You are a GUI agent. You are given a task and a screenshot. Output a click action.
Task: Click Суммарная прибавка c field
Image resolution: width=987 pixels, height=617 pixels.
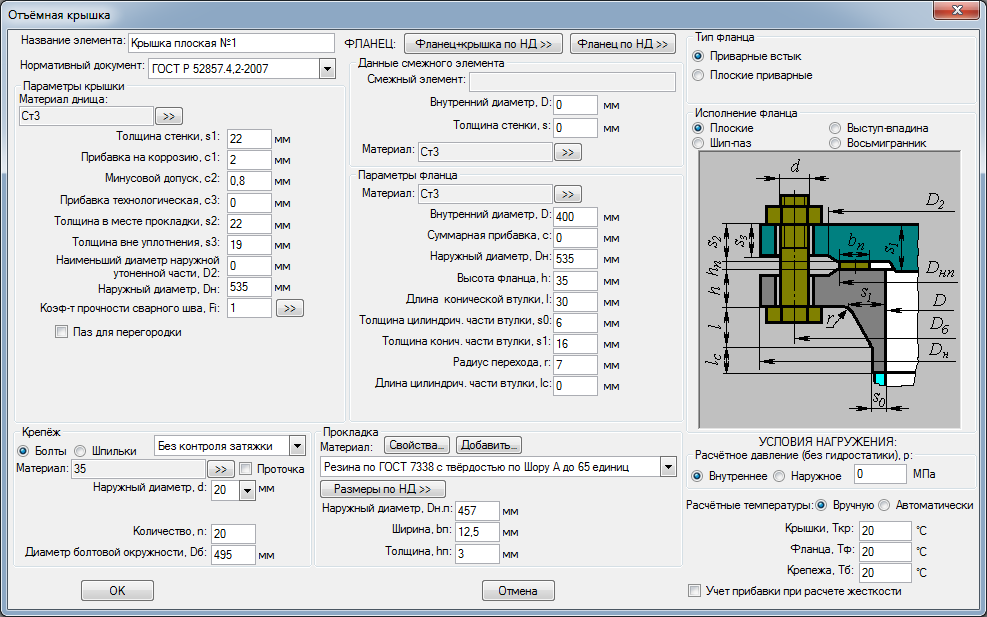click(x=575, y=238)
